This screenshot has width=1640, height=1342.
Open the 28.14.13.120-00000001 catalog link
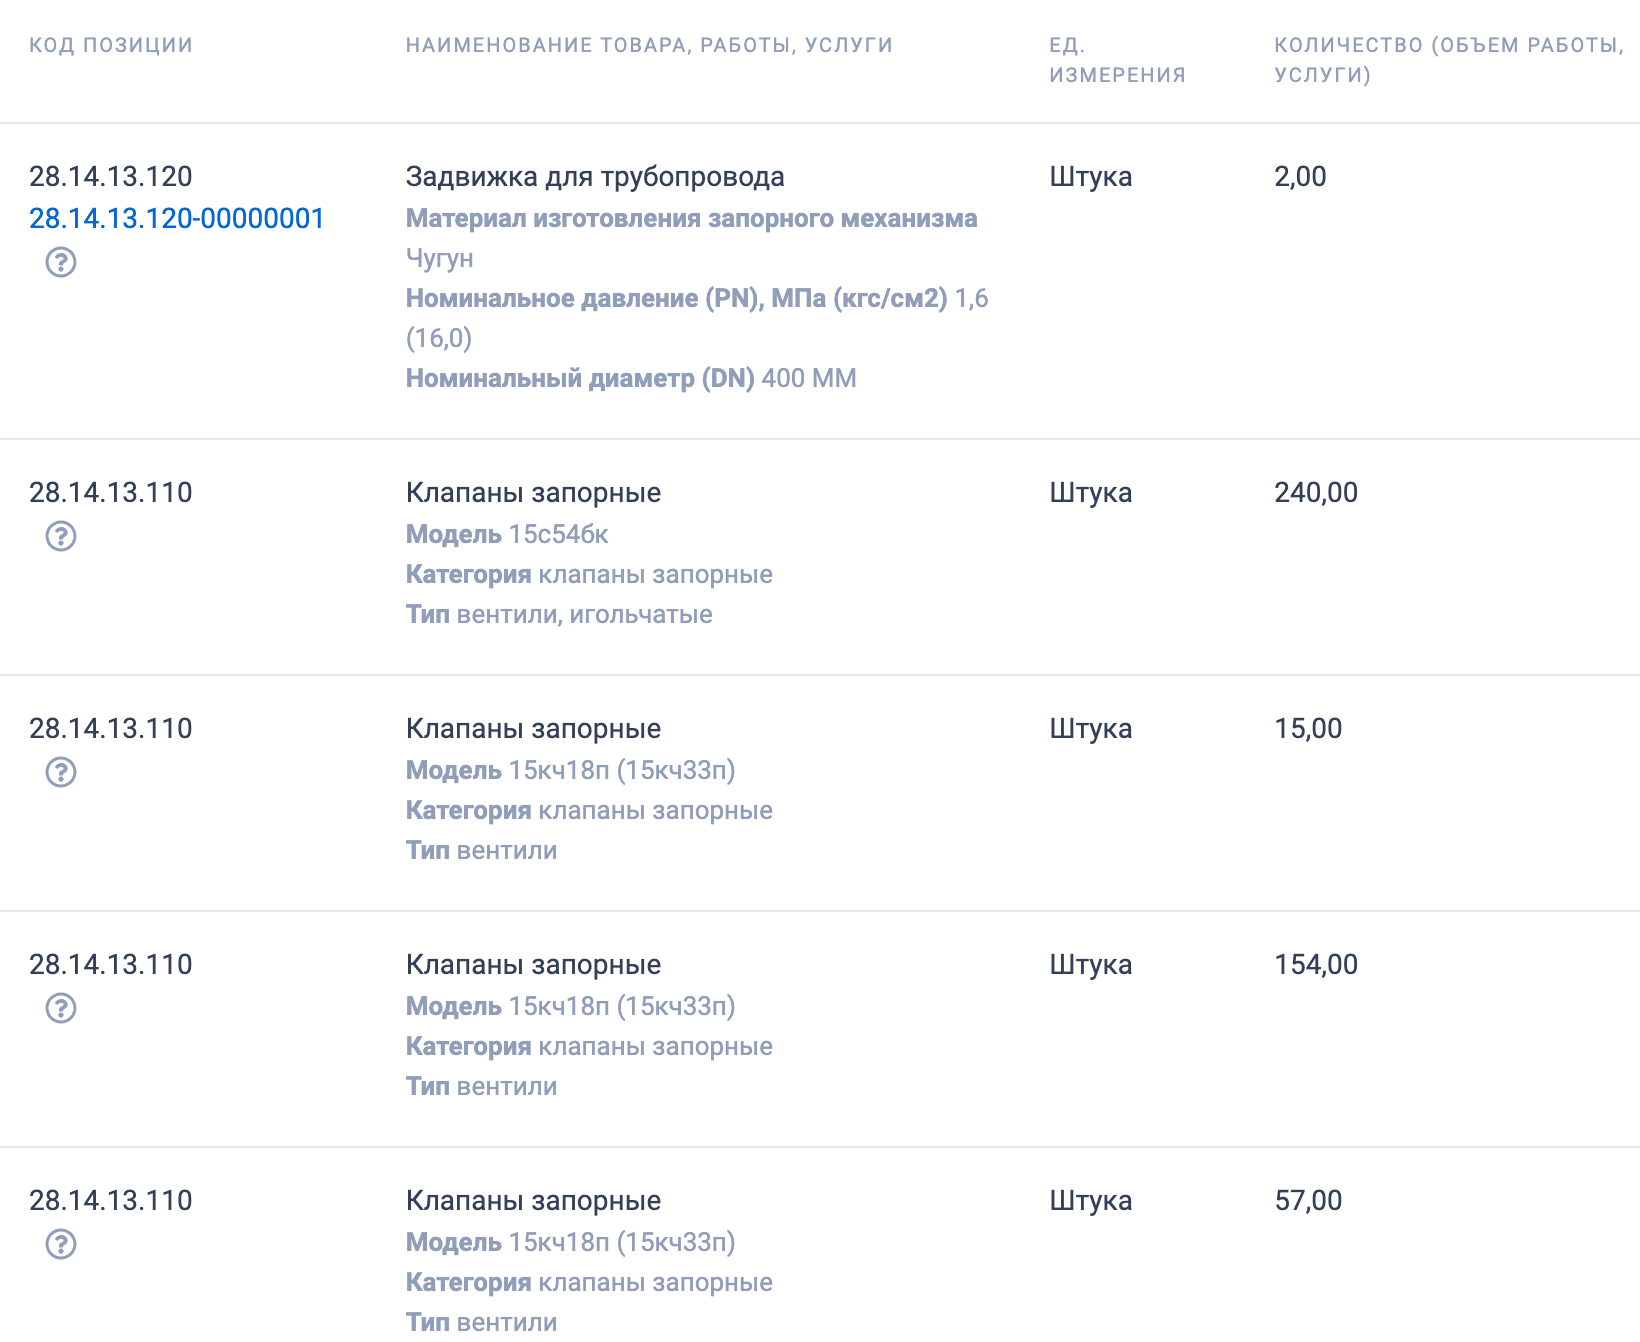pyautogui.click(x=177, y=218)
